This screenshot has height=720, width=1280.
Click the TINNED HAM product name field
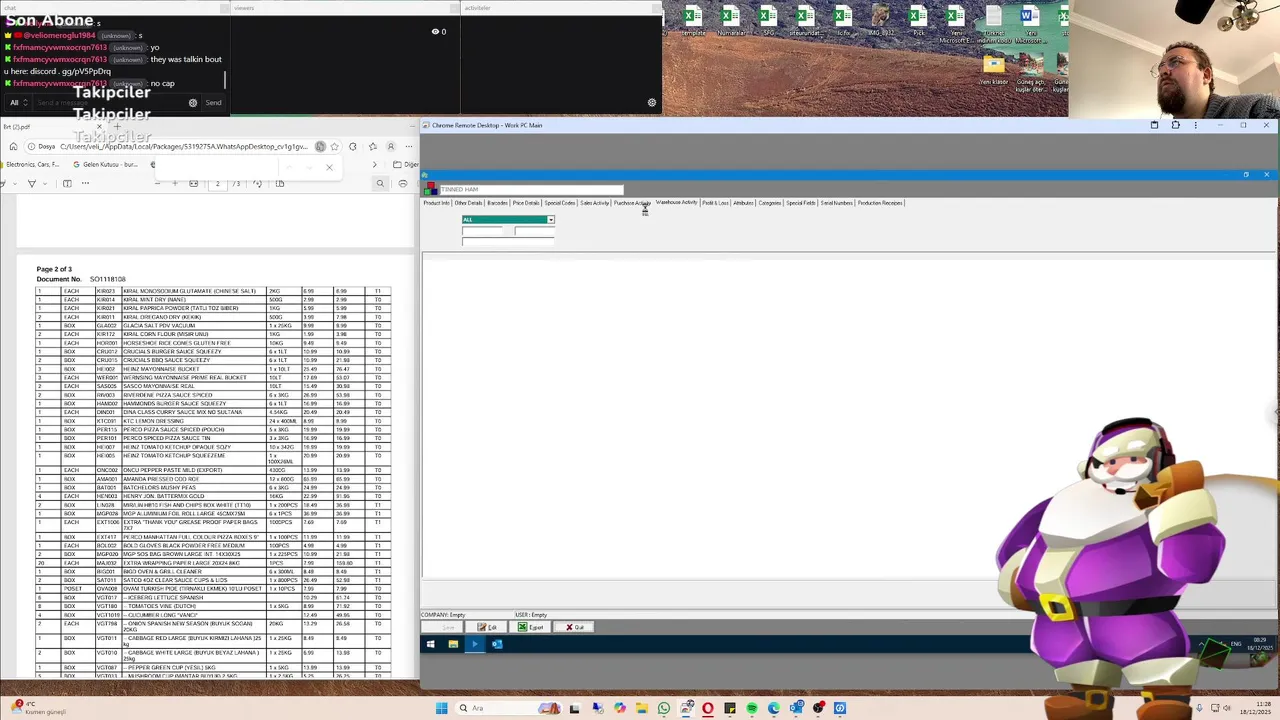(x=531, y=189)
